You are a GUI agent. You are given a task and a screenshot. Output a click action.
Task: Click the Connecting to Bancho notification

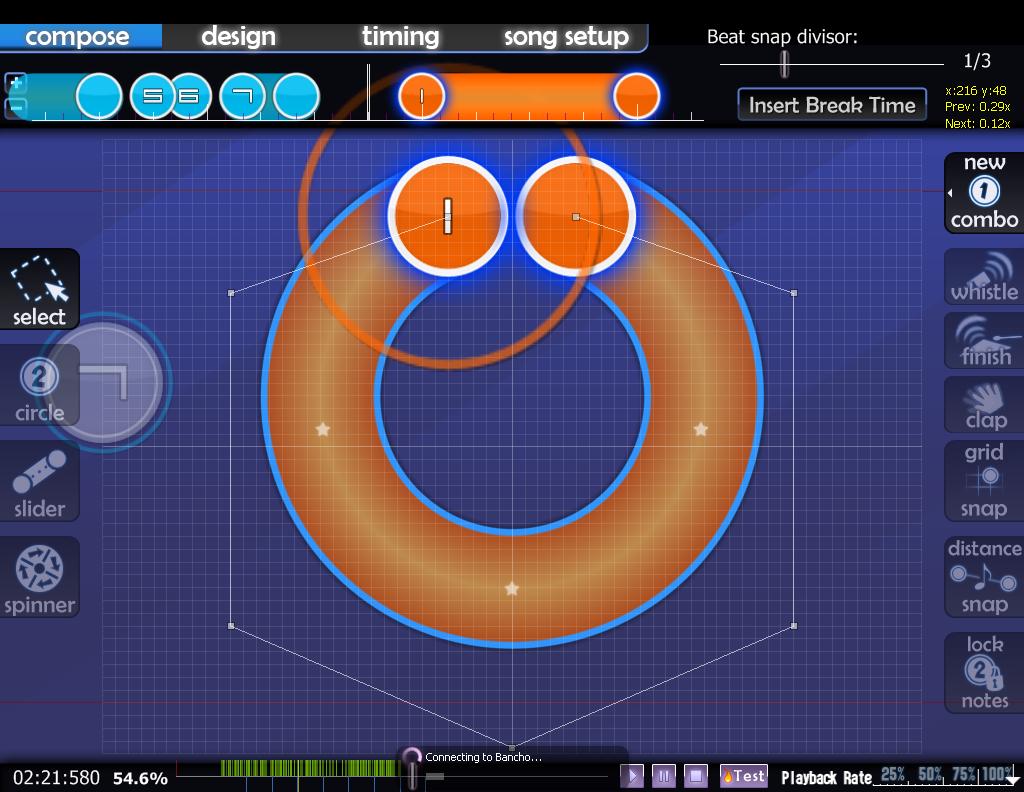pos(483,757)
